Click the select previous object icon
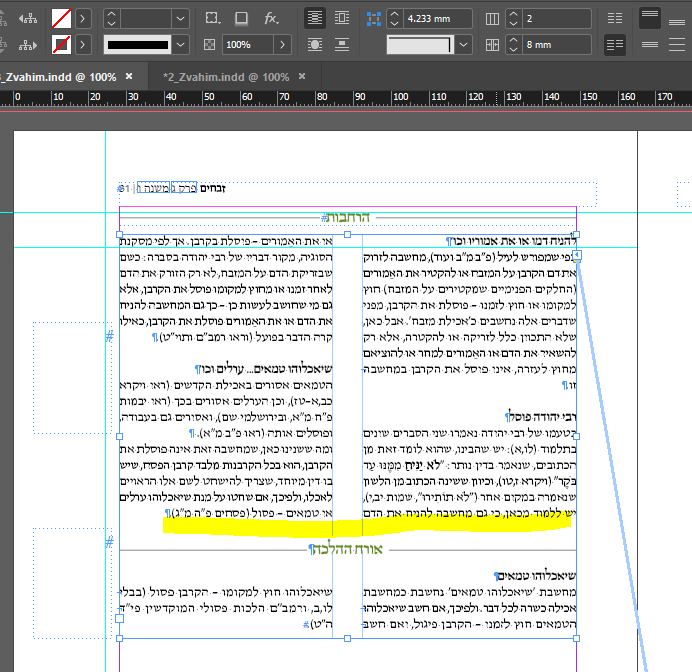The image size is (692, 672). (27, 18)
